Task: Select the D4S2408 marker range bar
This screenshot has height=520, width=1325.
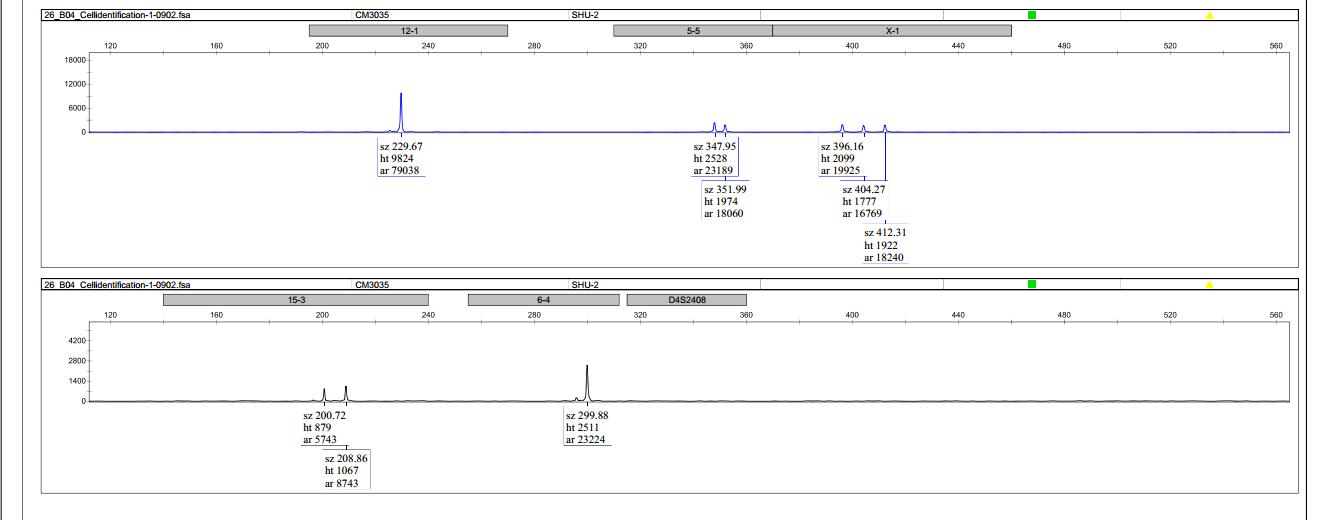Action: tap(687, 300)
